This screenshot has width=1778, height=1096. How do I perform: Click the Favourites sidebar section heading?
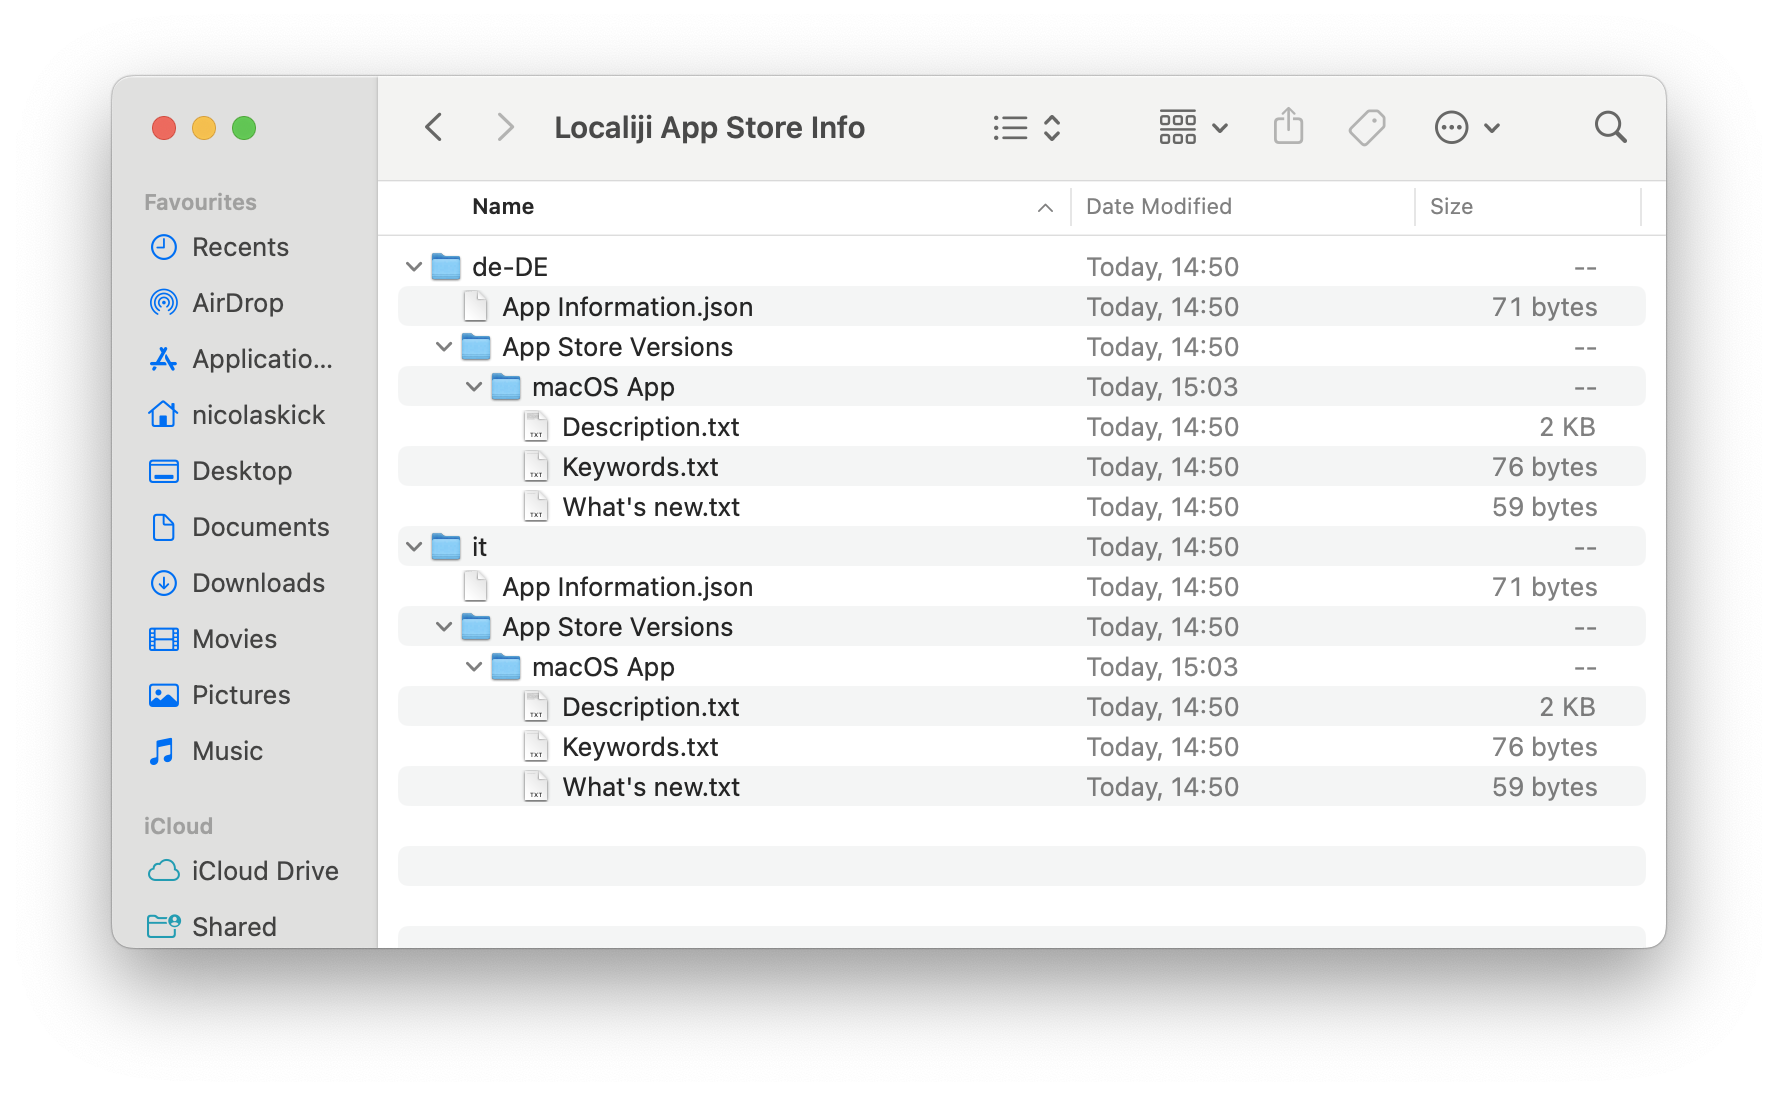tap(200, 202)
